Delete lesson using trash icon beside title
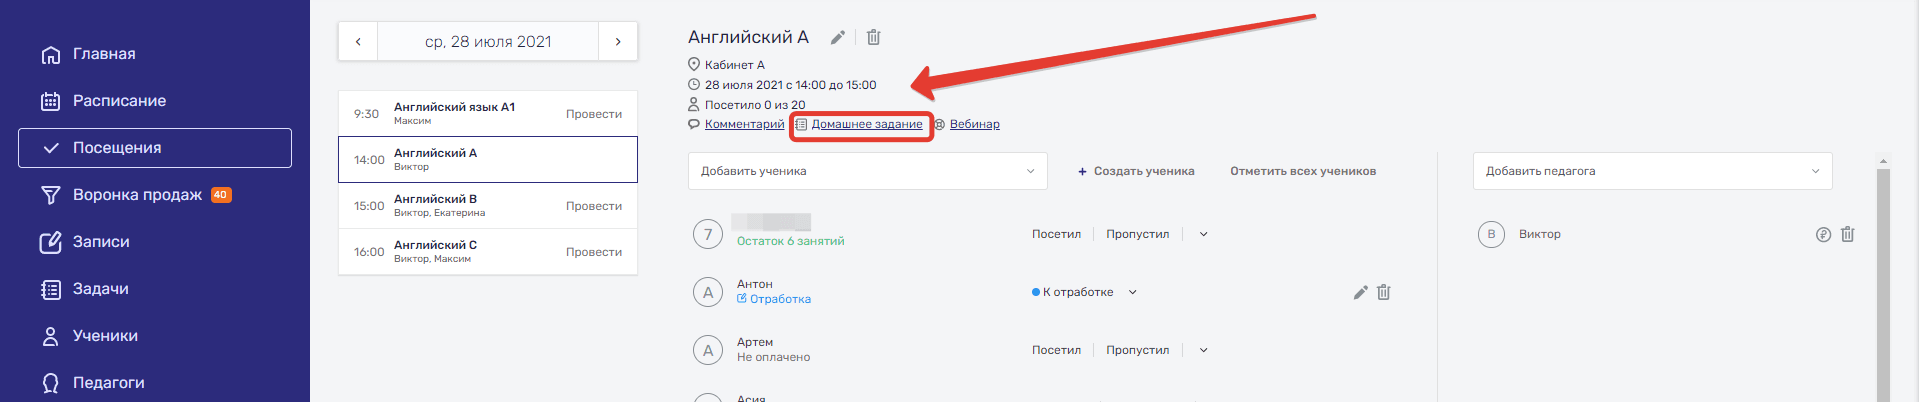Image resolution: width=1919 pixels, height=402 pixels. click(873, 38)
